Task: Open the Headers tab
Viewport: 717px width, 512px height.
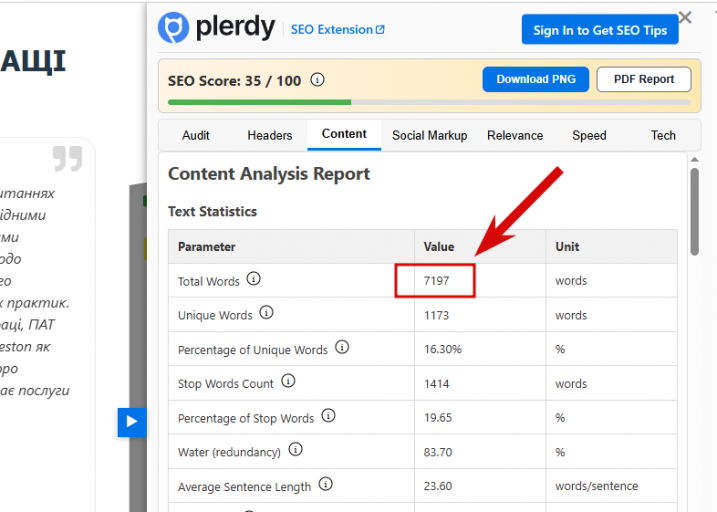Action: (x=270, y=135)
